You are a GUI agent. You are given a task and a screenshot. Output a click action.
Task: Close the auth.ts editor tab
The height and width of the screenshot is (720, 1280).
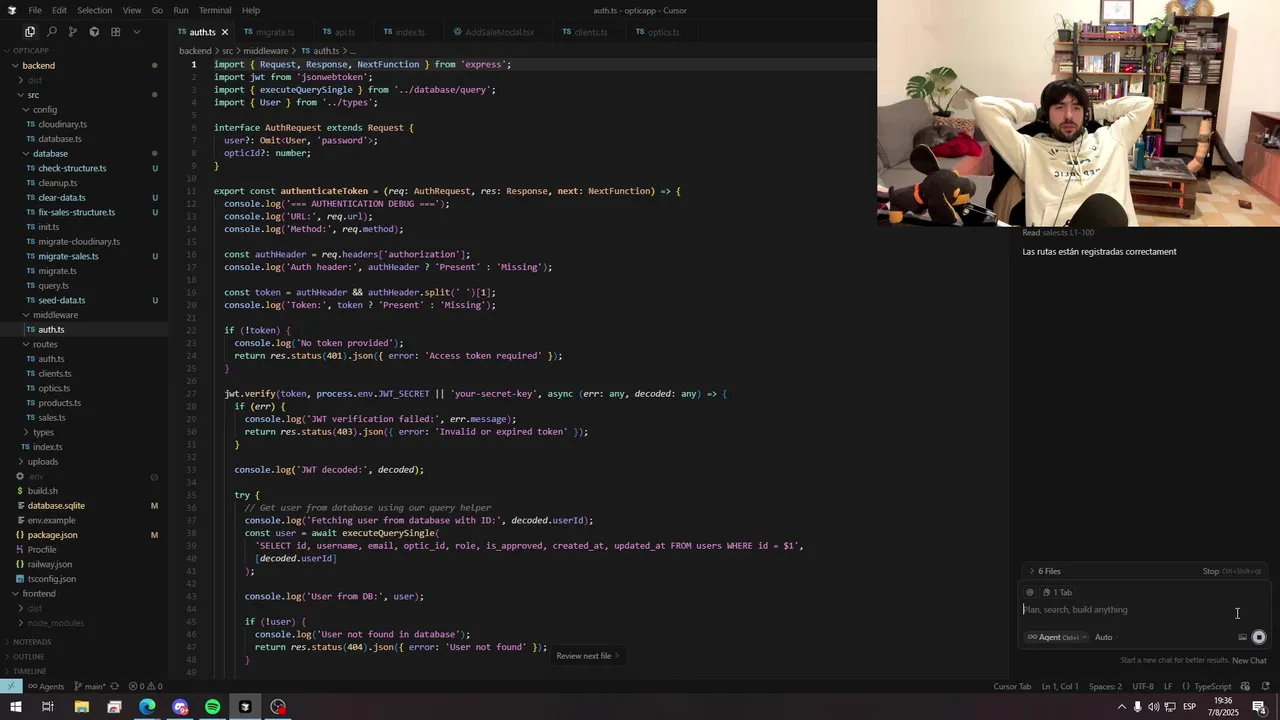point(224,32)
